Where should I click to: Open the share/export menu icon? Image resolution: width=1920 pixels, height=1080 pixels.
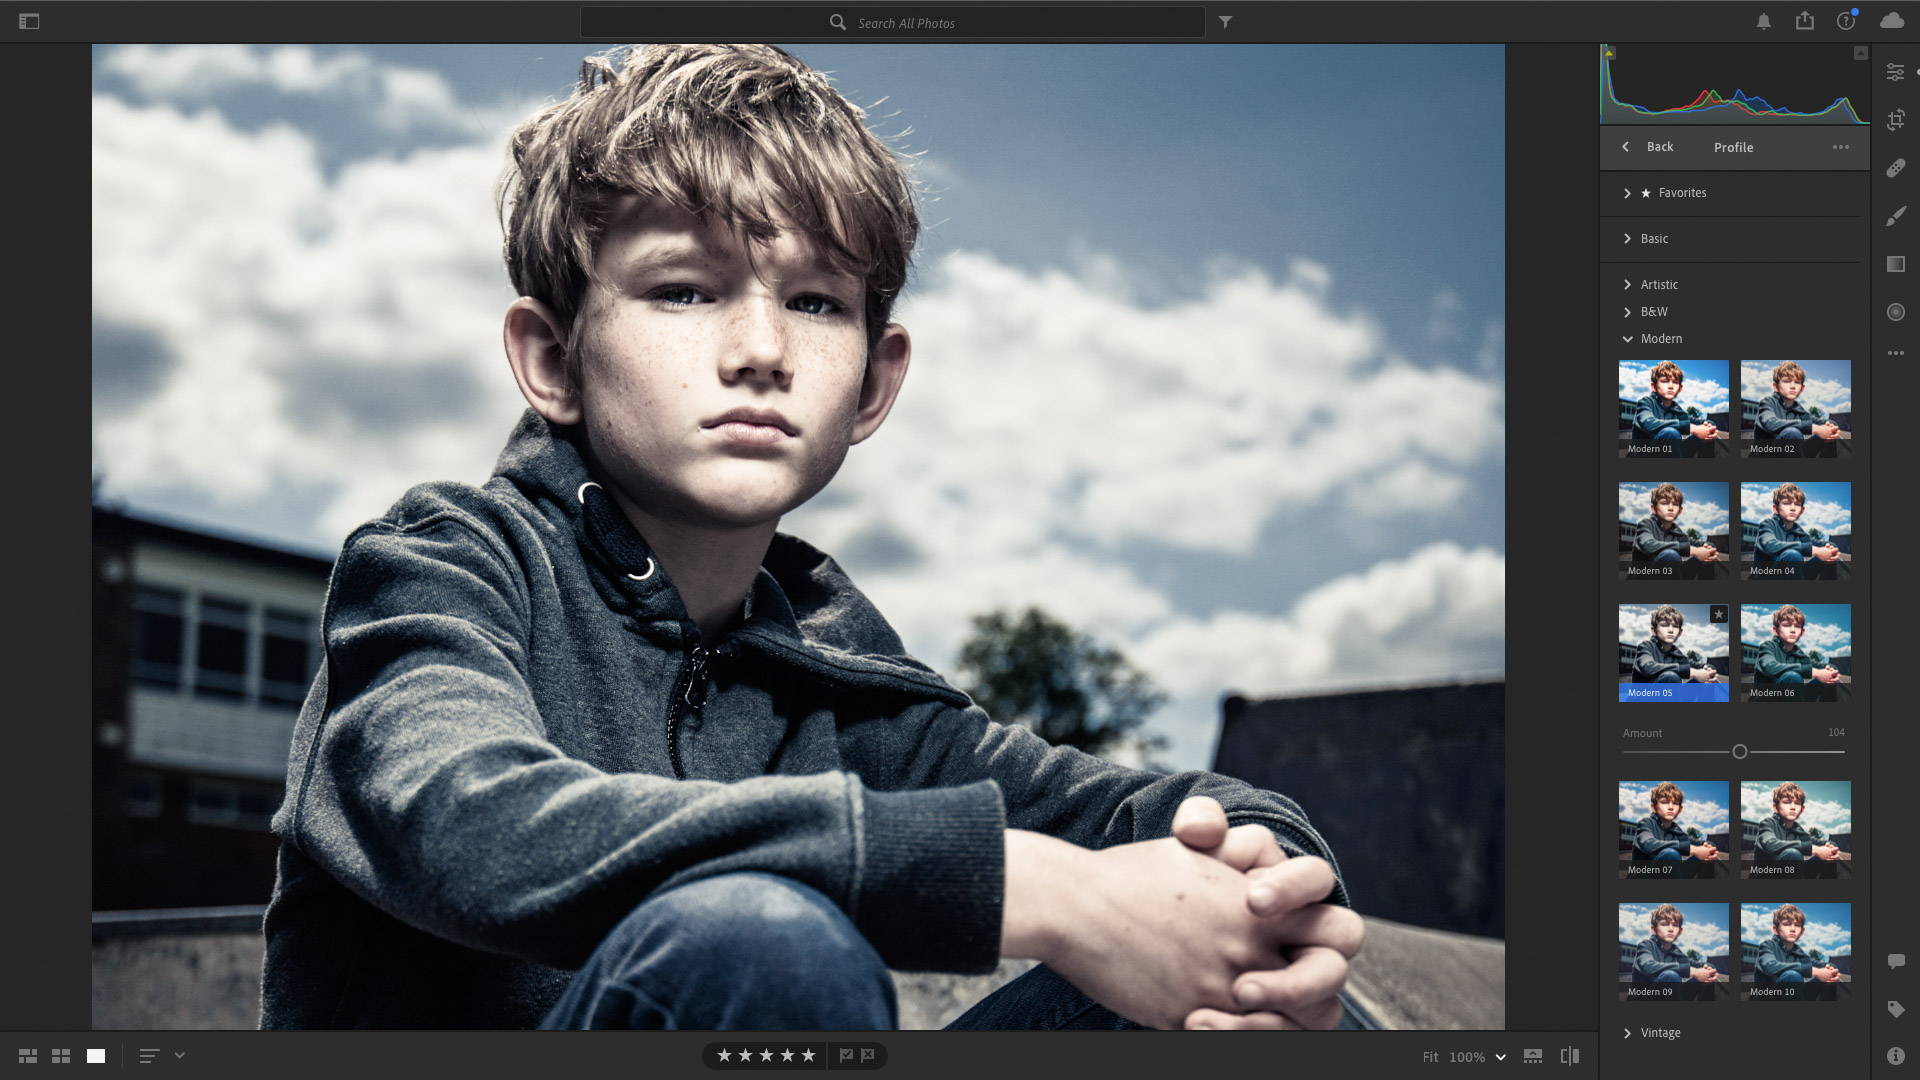click(x=1804, y=21)
